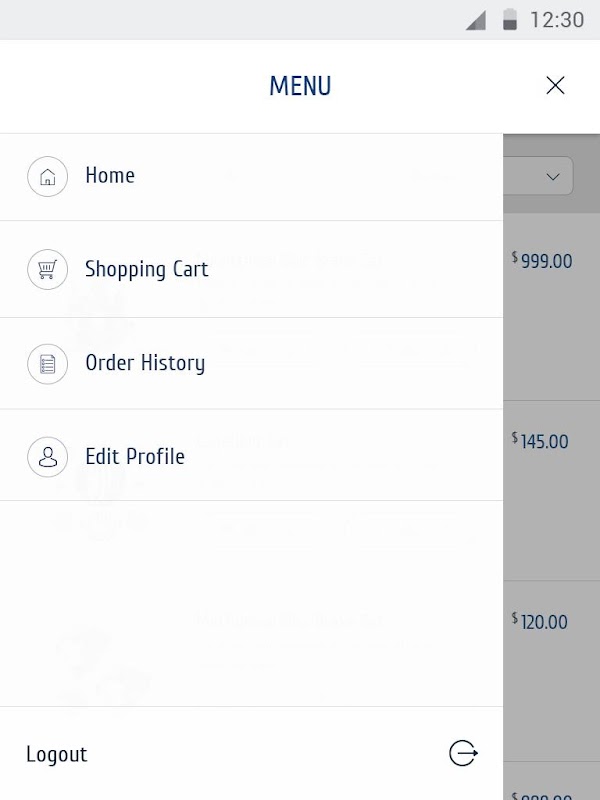This screenshot has height=800, width=600.
Task: Click the Home house icon
Action: (47, 177)
